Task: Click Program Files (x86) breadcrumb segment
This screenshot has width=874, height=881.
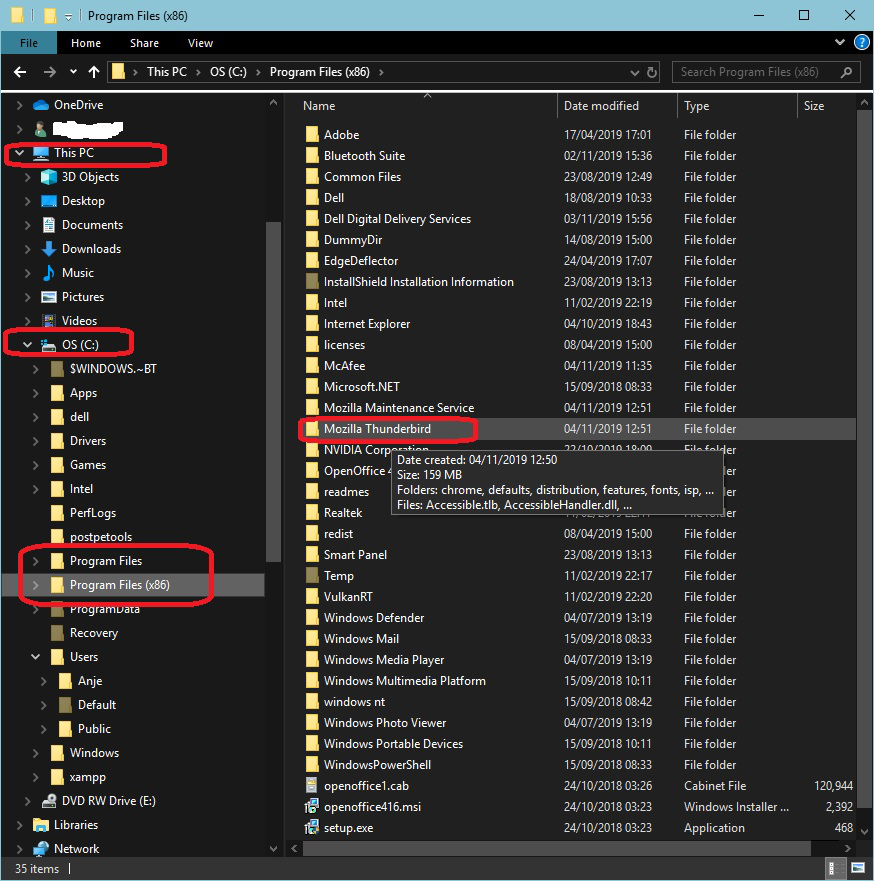Action: click(320, 72)
